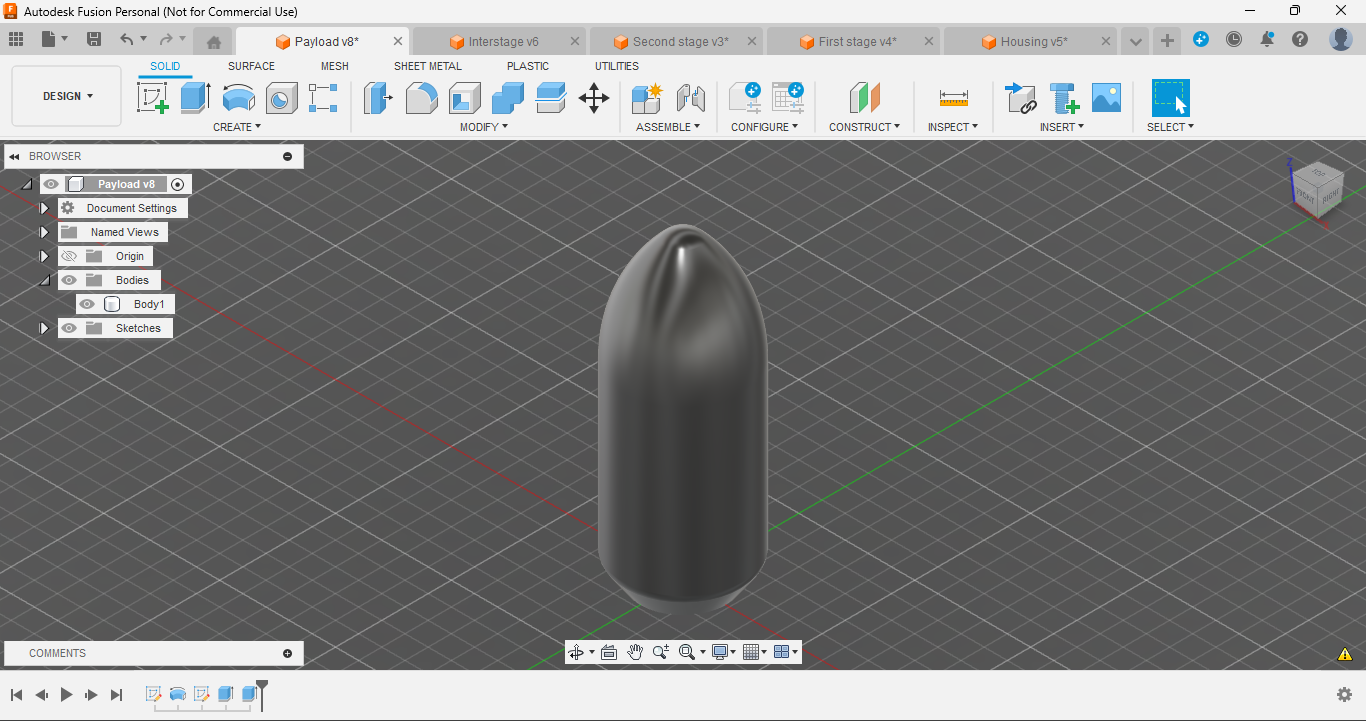The image size is (1366, 721).
Task: Show the hidden Origin folder
Action: 69,256
